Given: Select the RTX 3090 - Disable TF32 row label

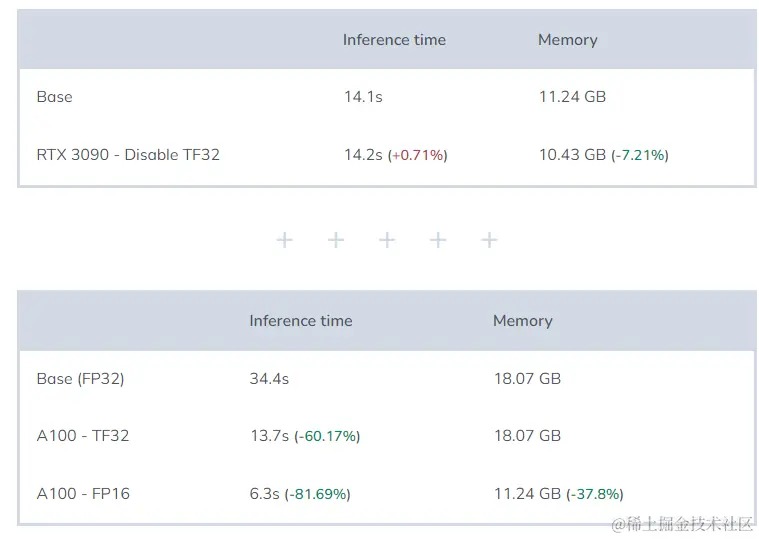Looking at the screenshot, I should (128, 155).
